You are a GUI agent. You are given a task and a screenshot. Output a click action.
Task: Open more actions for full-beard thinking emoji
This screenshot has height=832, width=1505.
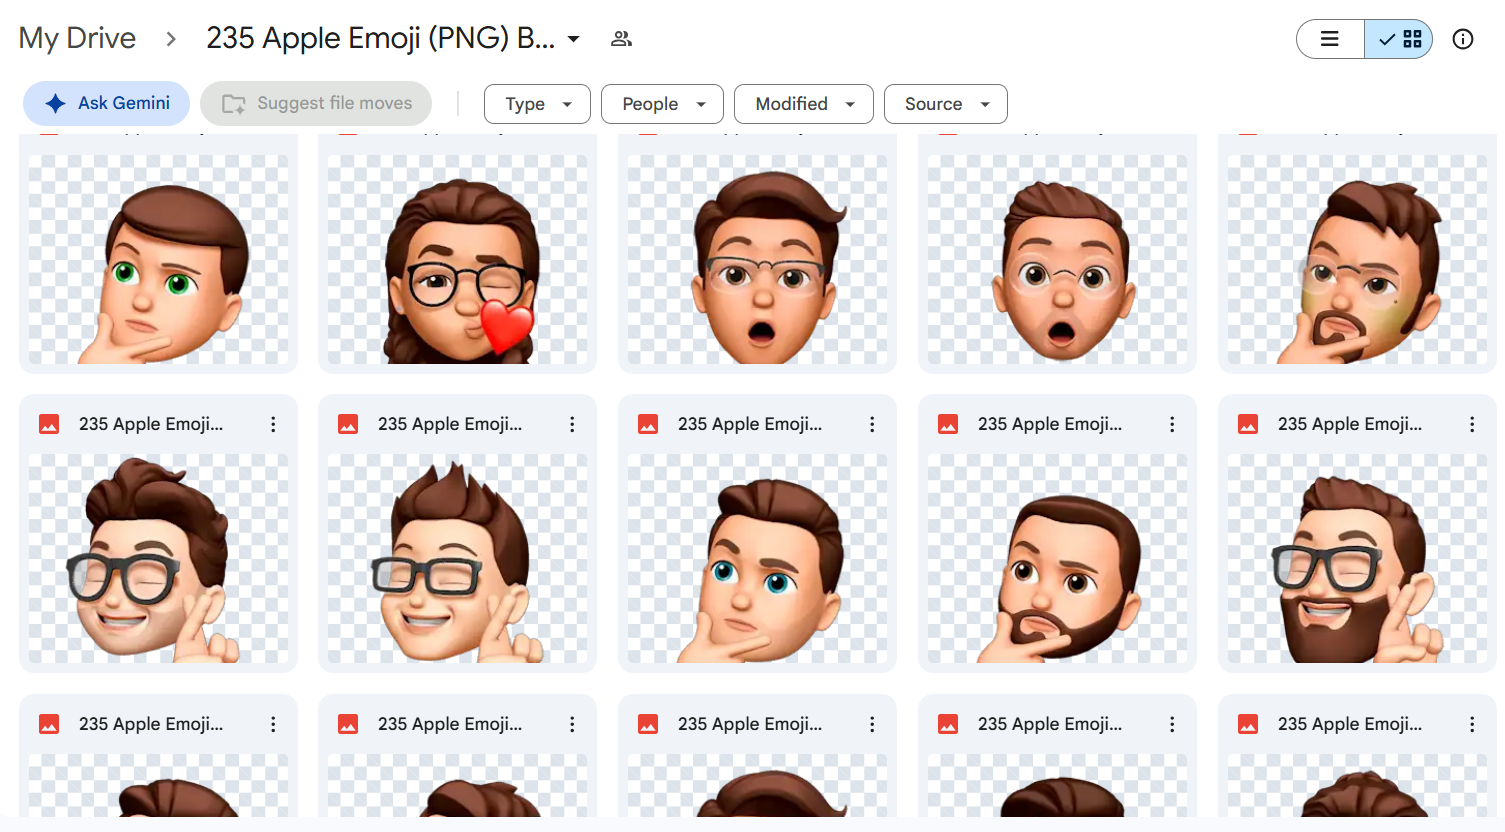coord(1172,424)
